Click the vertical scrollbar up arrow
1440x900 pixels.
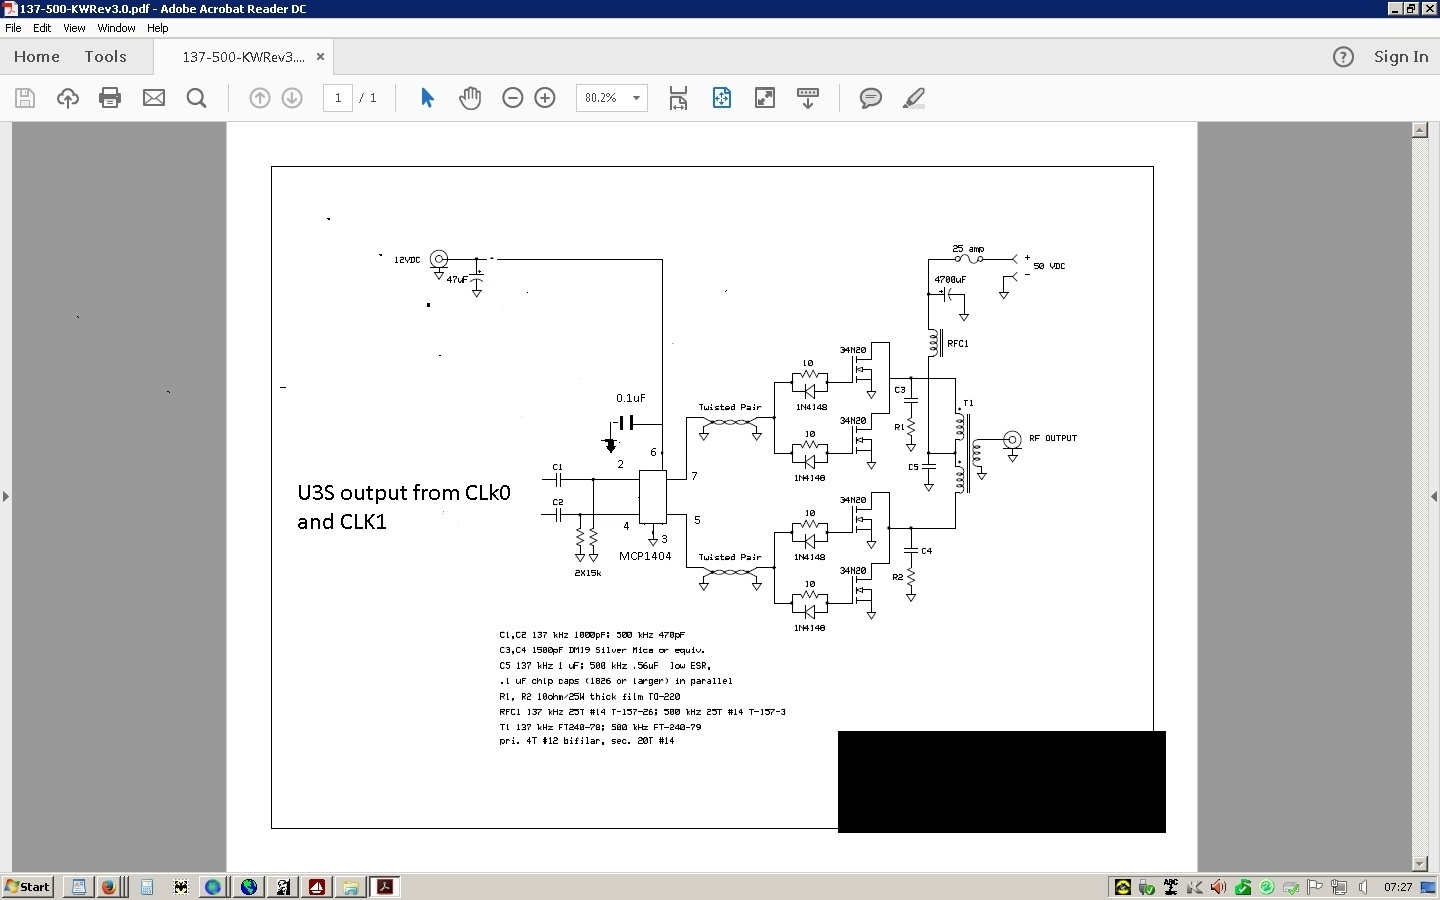[x=1420, y=131]
